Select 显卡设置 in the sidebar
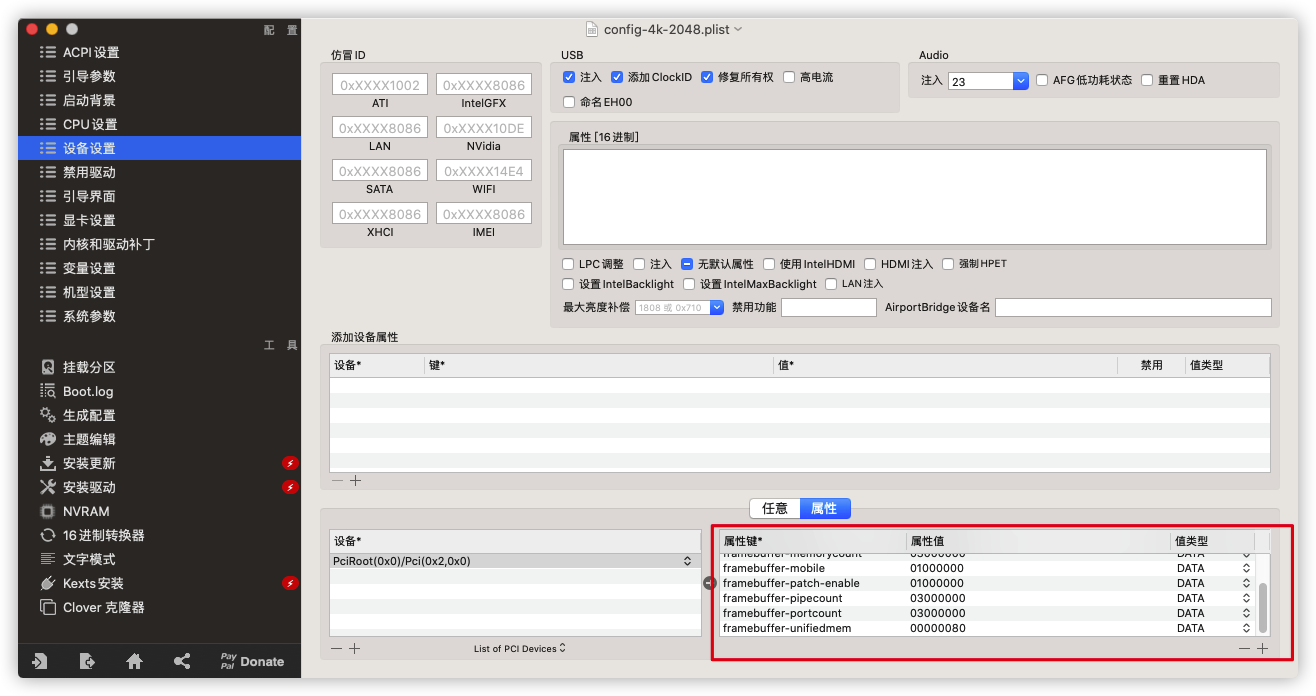This screenshot has height=696, width=1316. [89, 220]
